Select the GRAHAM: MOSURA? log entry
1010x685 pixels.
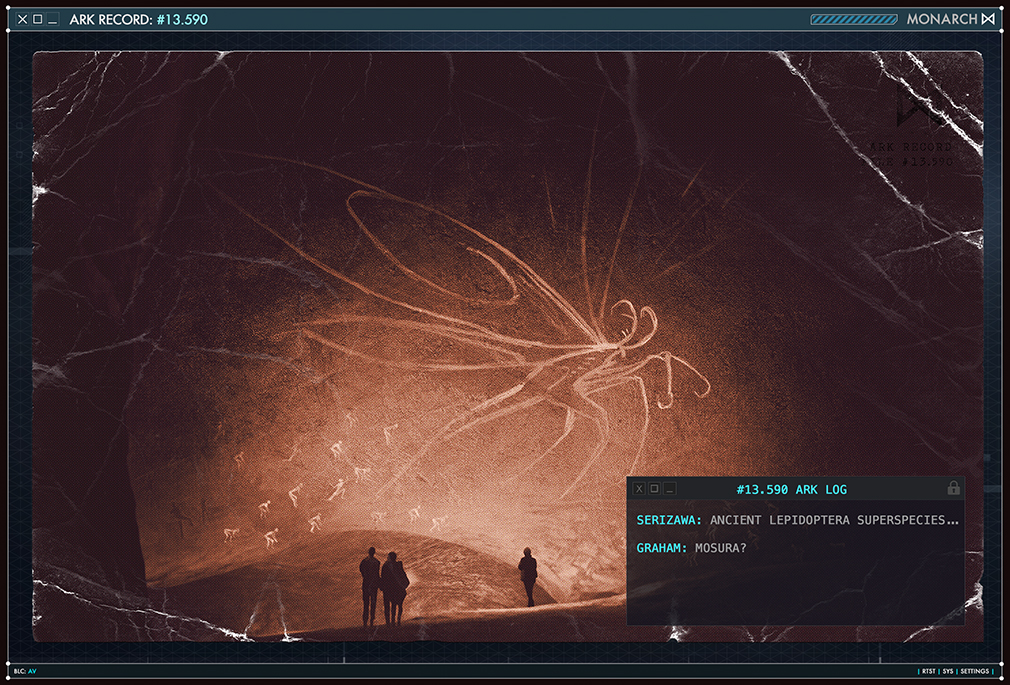693,548
